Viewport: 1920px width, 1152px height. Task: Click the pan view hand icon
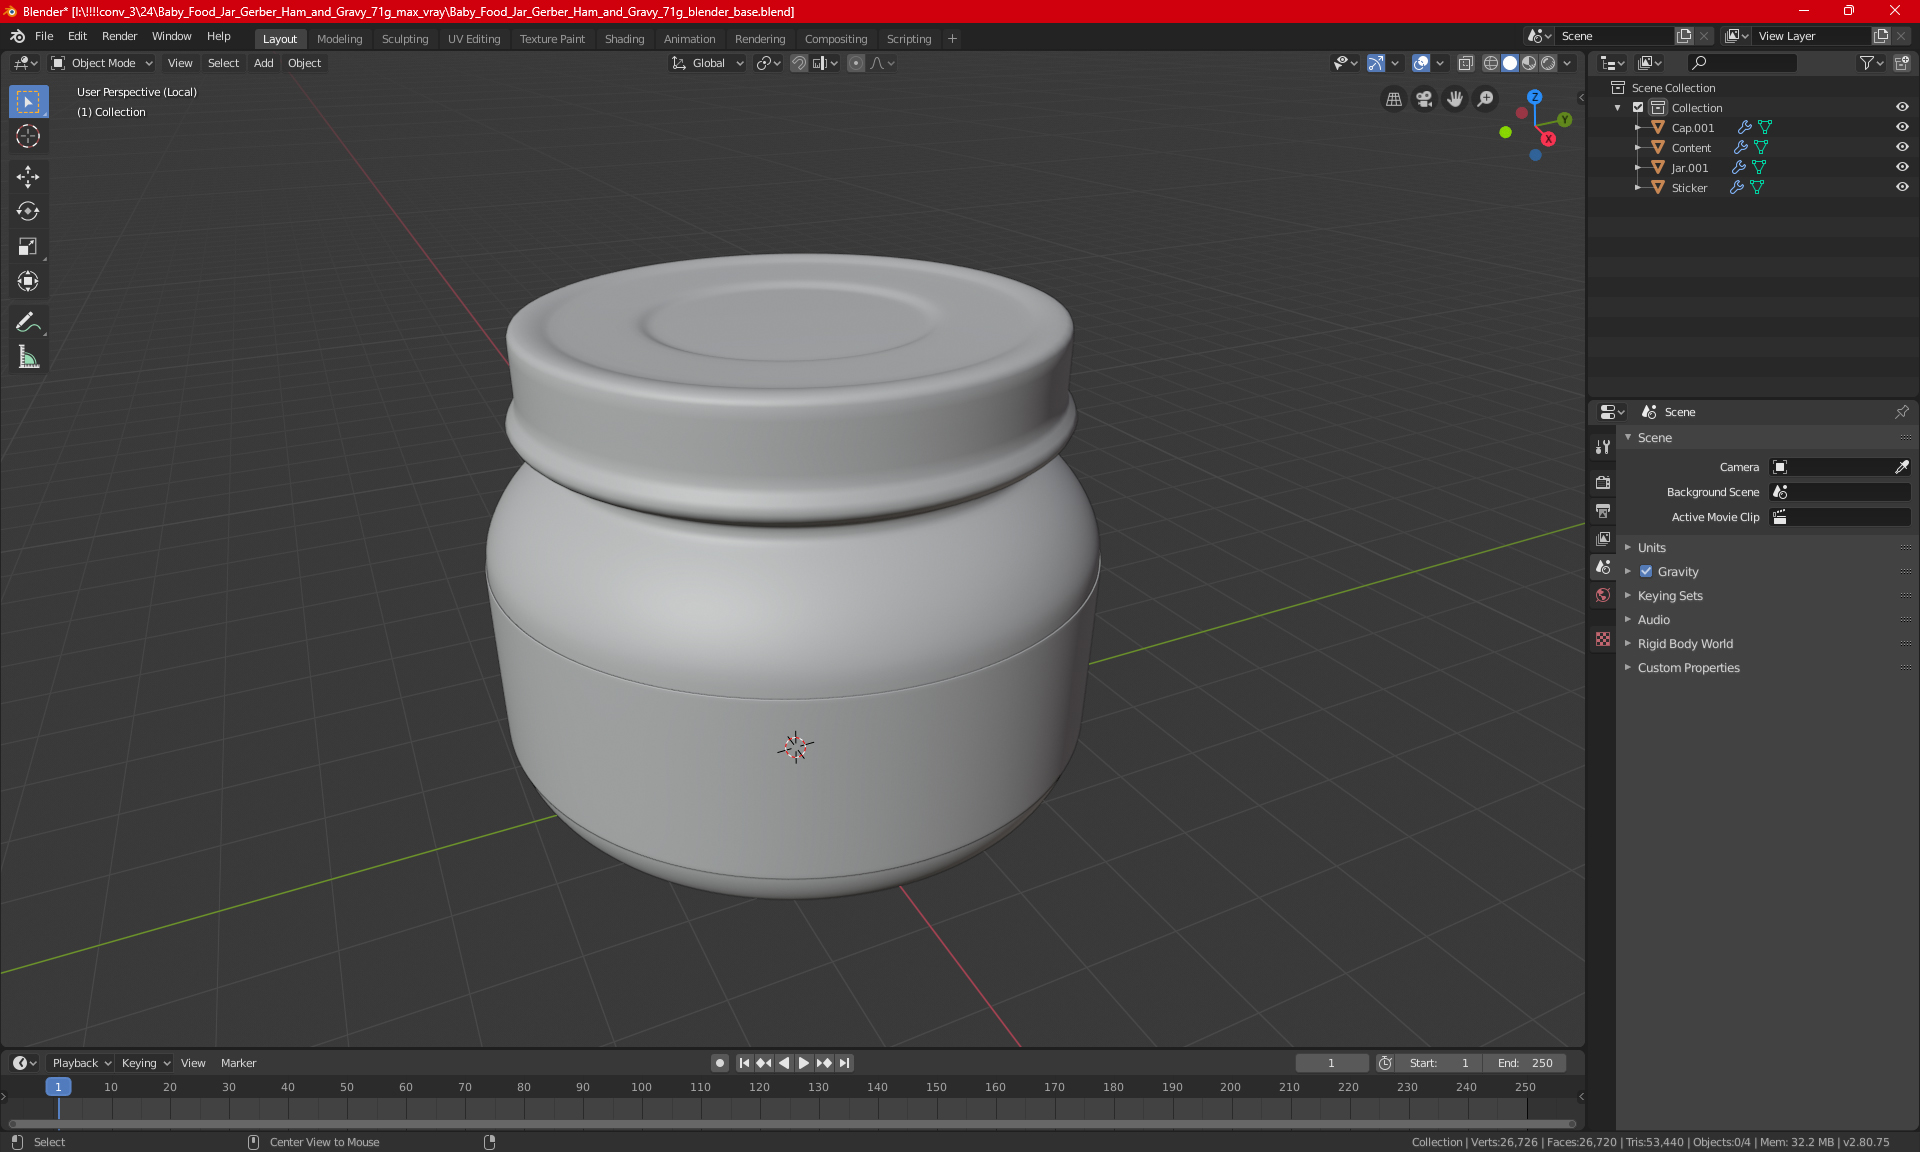[x=1455, y=99]
